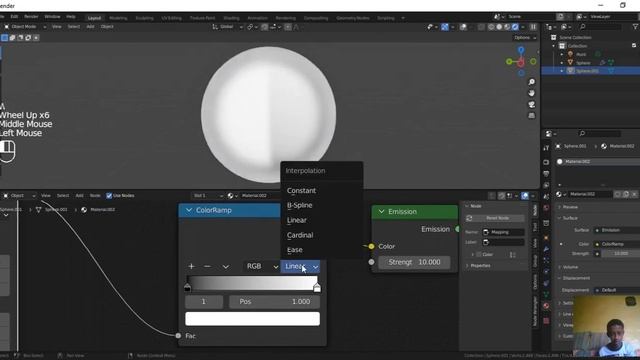Open the Global transform orientation dropdown
The width and height of the screenshot is (640, 360).
click(227, 27)
